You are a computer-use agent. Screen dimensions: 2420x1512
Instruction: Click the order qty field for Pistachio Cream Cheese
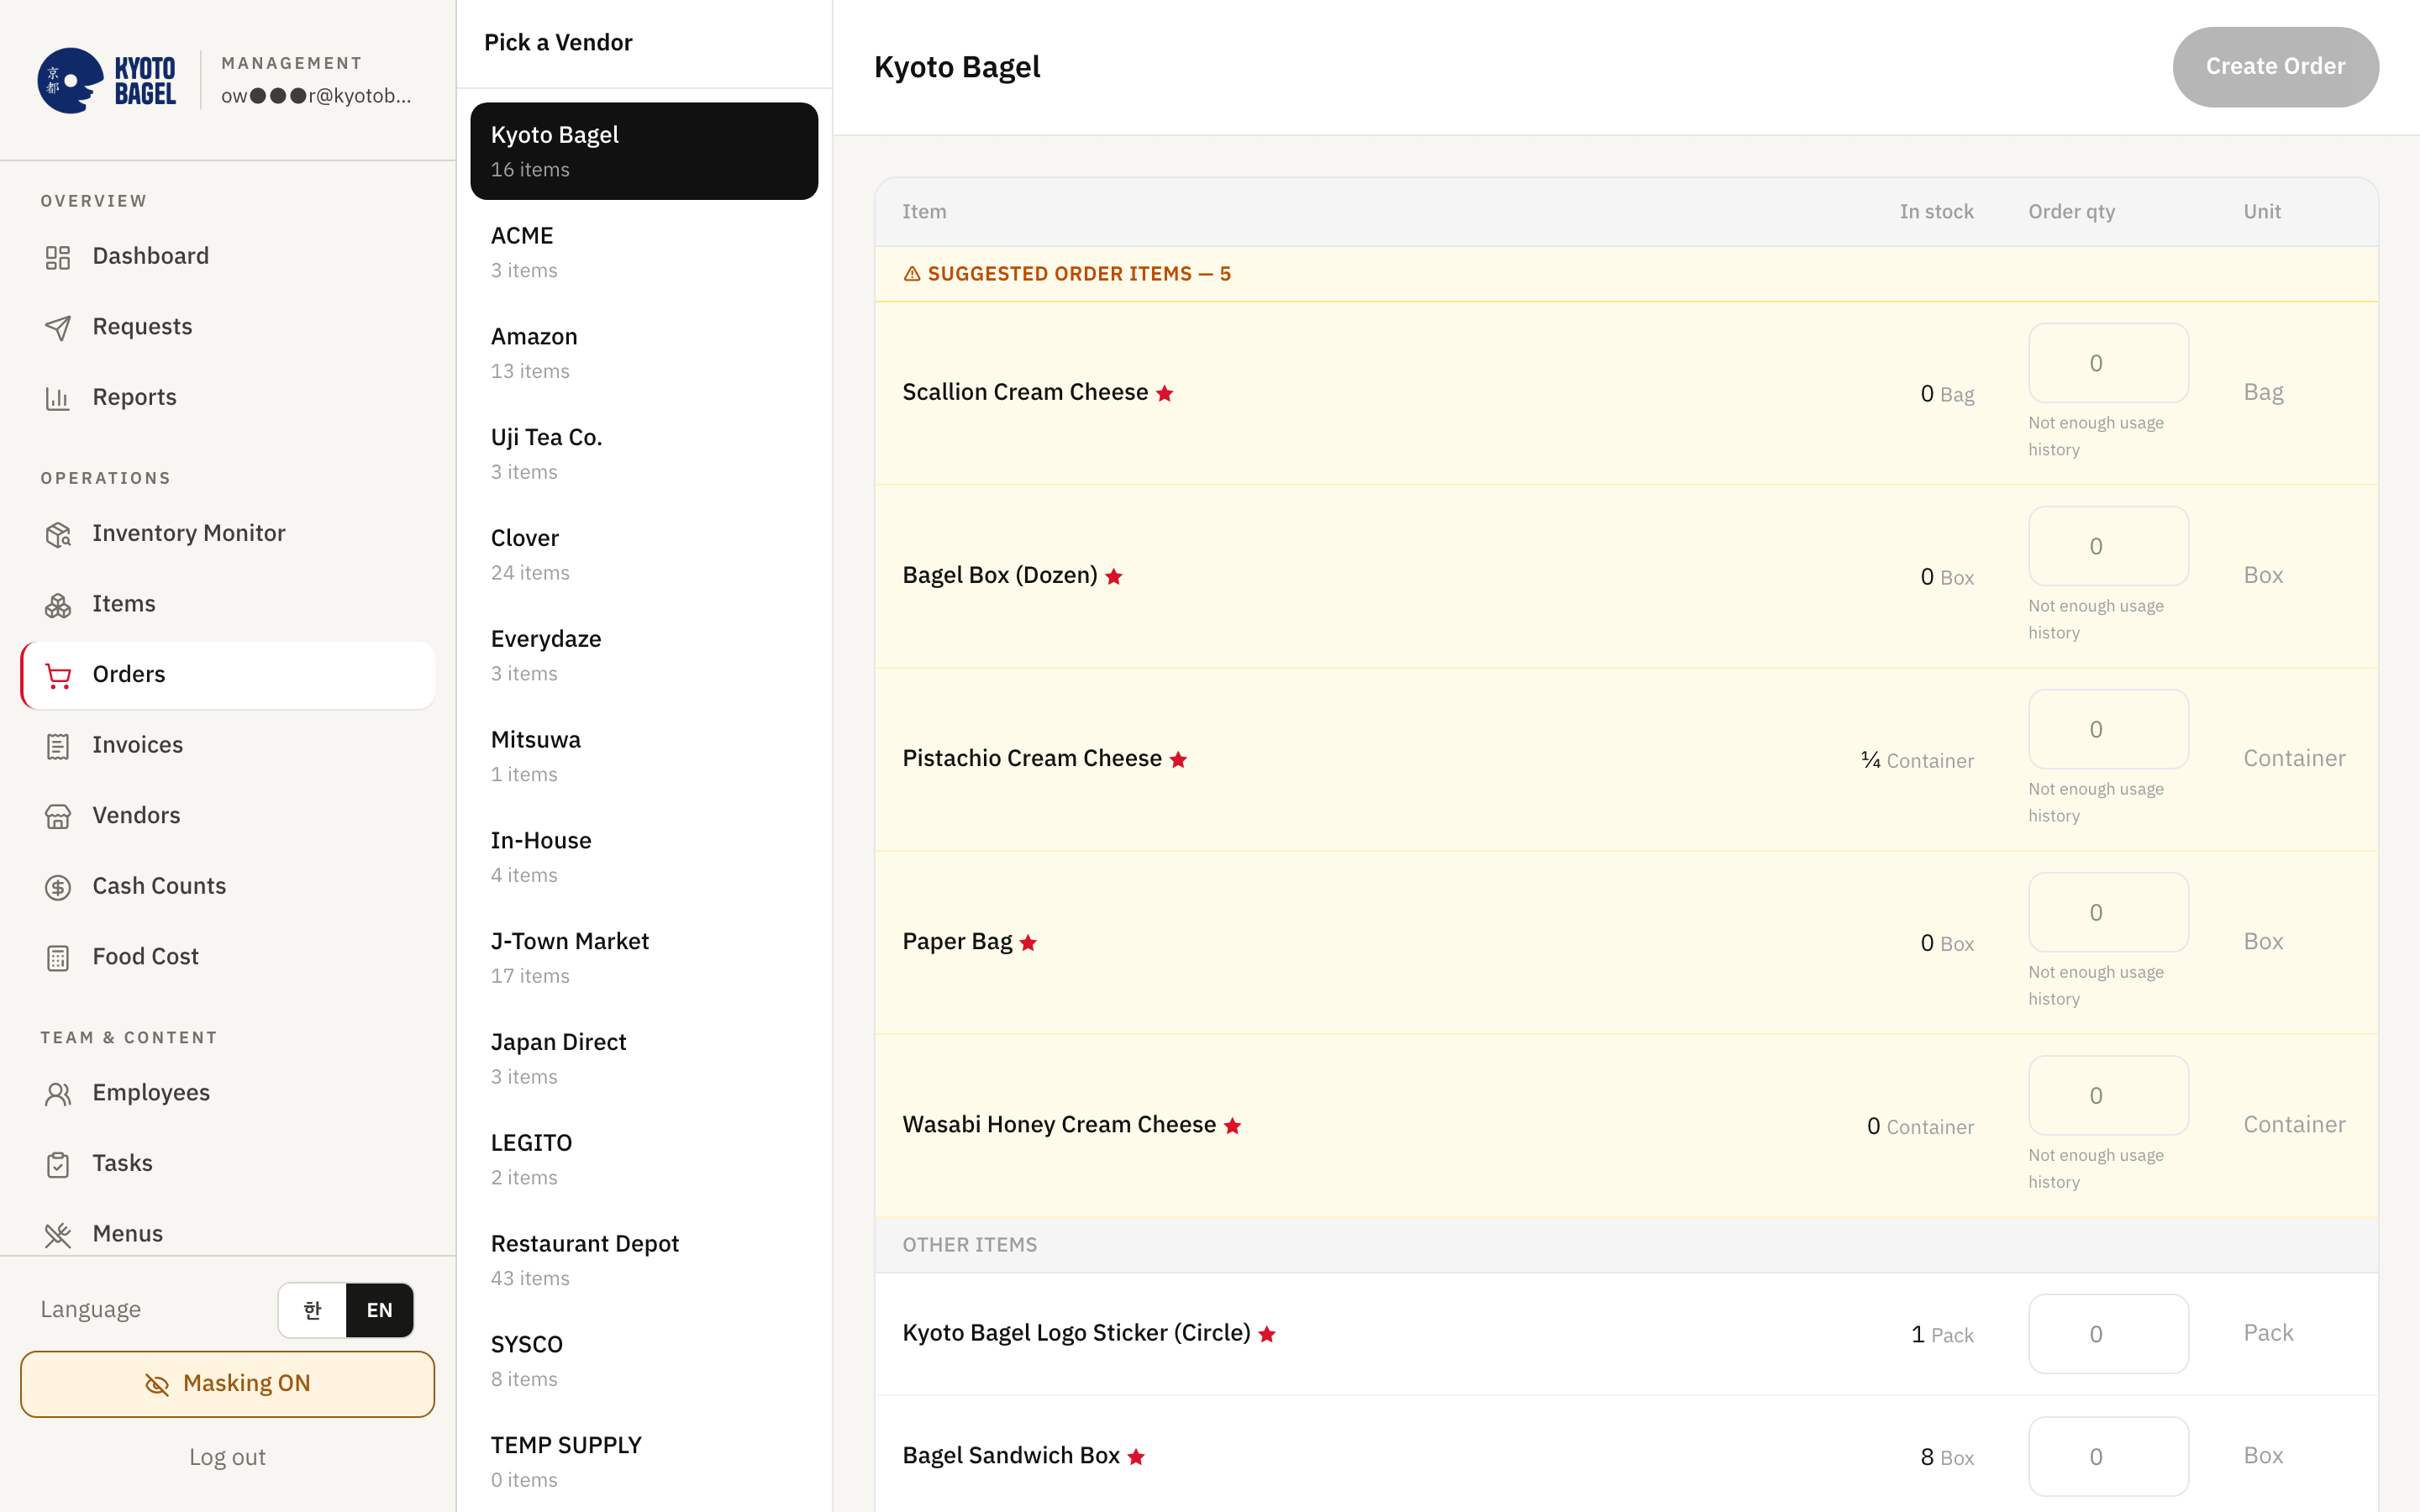point(2108,729)
